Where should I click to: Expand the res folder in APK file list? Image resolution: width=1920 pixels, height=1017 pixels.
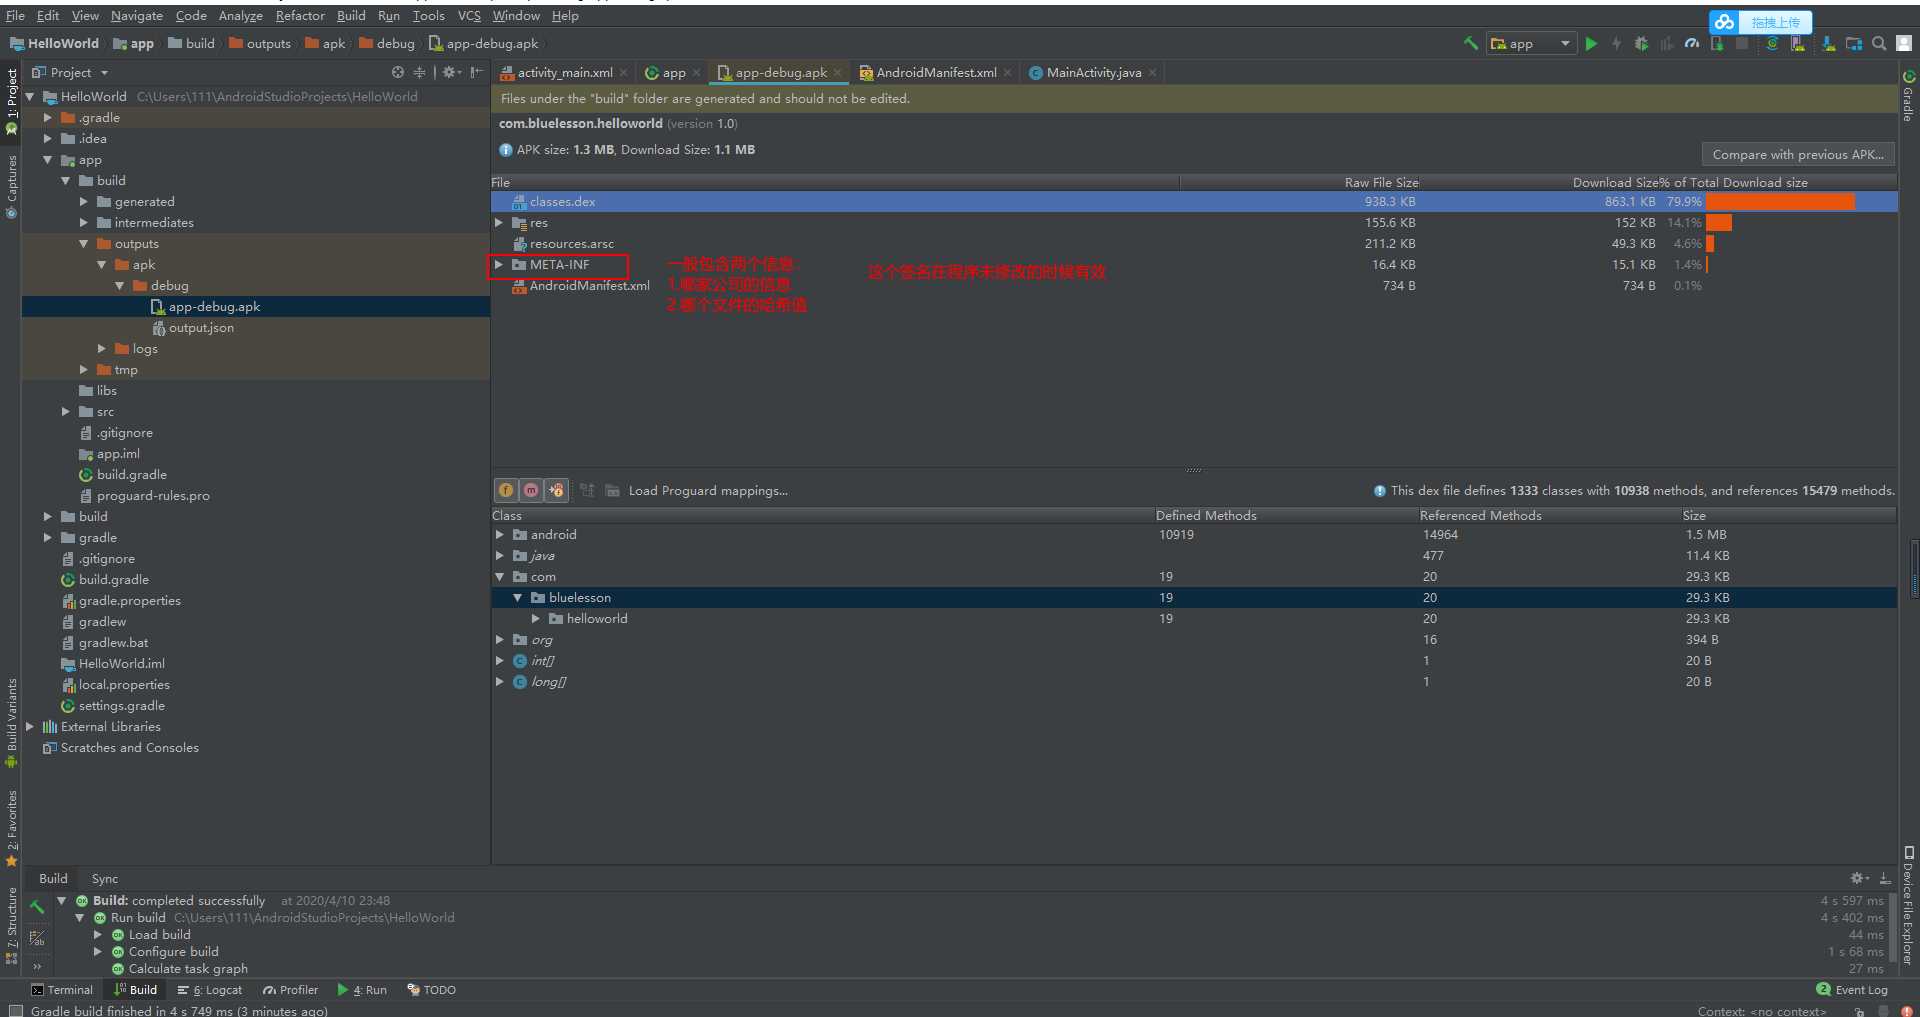498,222
